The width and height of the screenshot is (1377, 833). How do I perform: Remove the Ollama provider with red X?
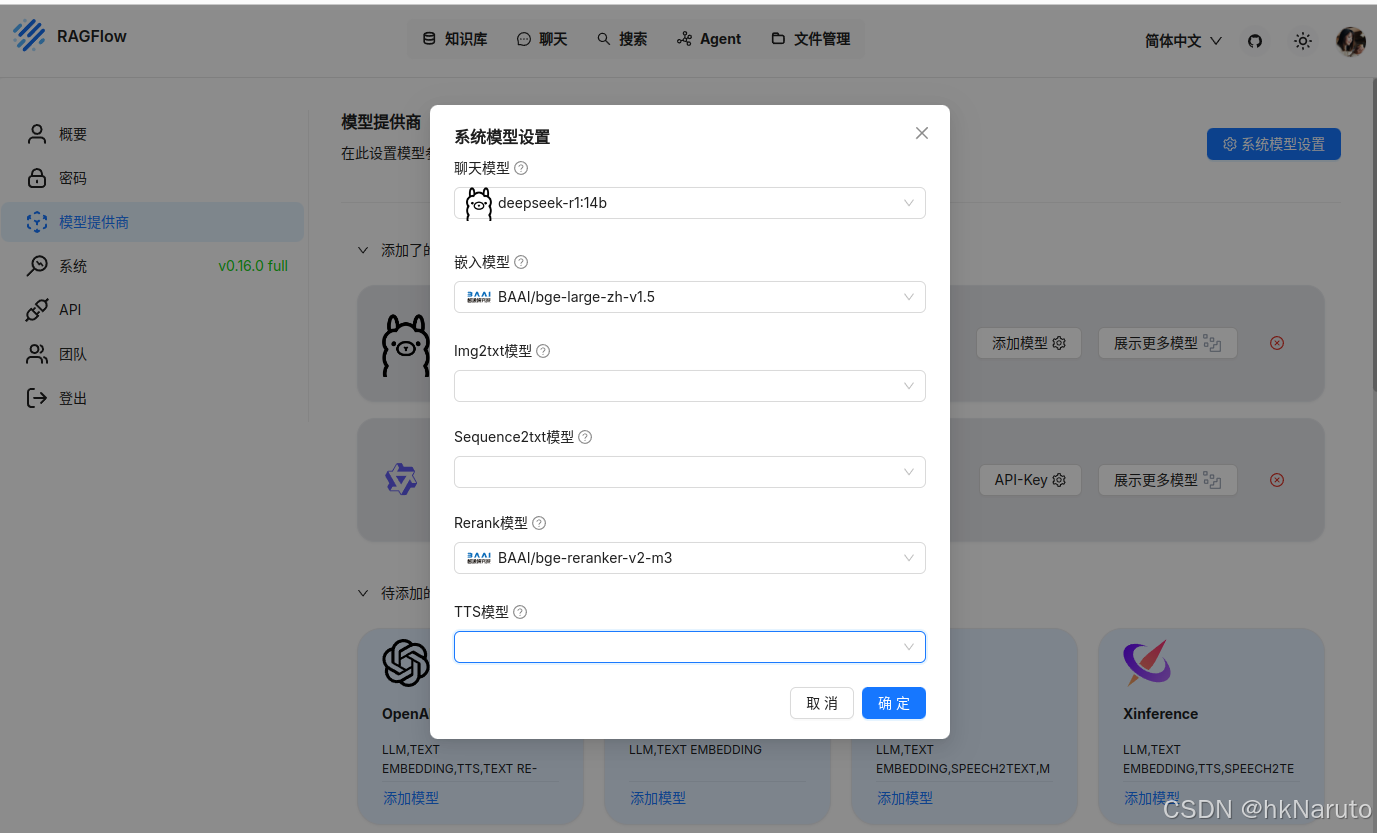coord(1277,343)
